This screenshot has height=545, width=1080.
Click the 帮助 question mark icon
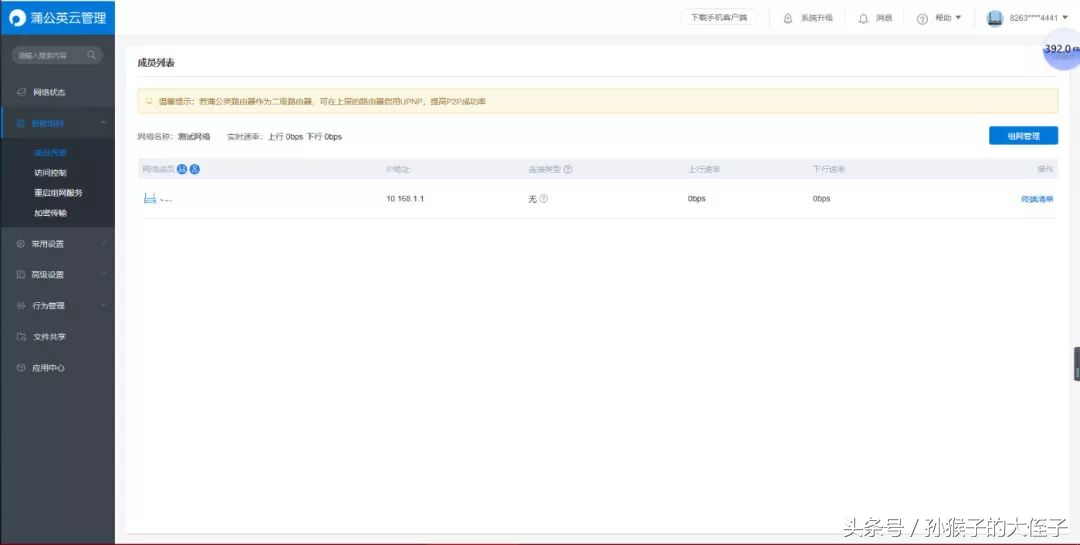pos(922,19)
